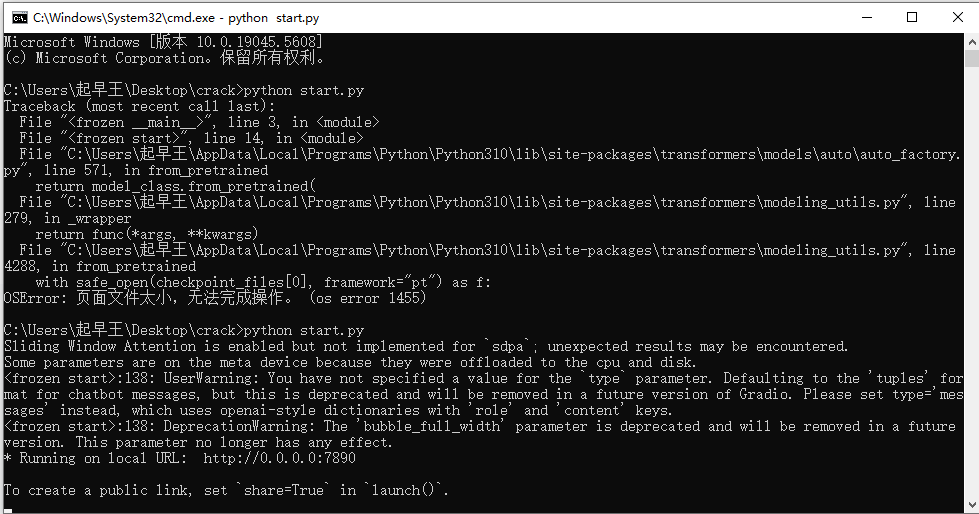This screenshot has width=979, height=514.
Task: Click the 'safe_open(checkpoint_files[0]' code line
Action: [263, 282]
